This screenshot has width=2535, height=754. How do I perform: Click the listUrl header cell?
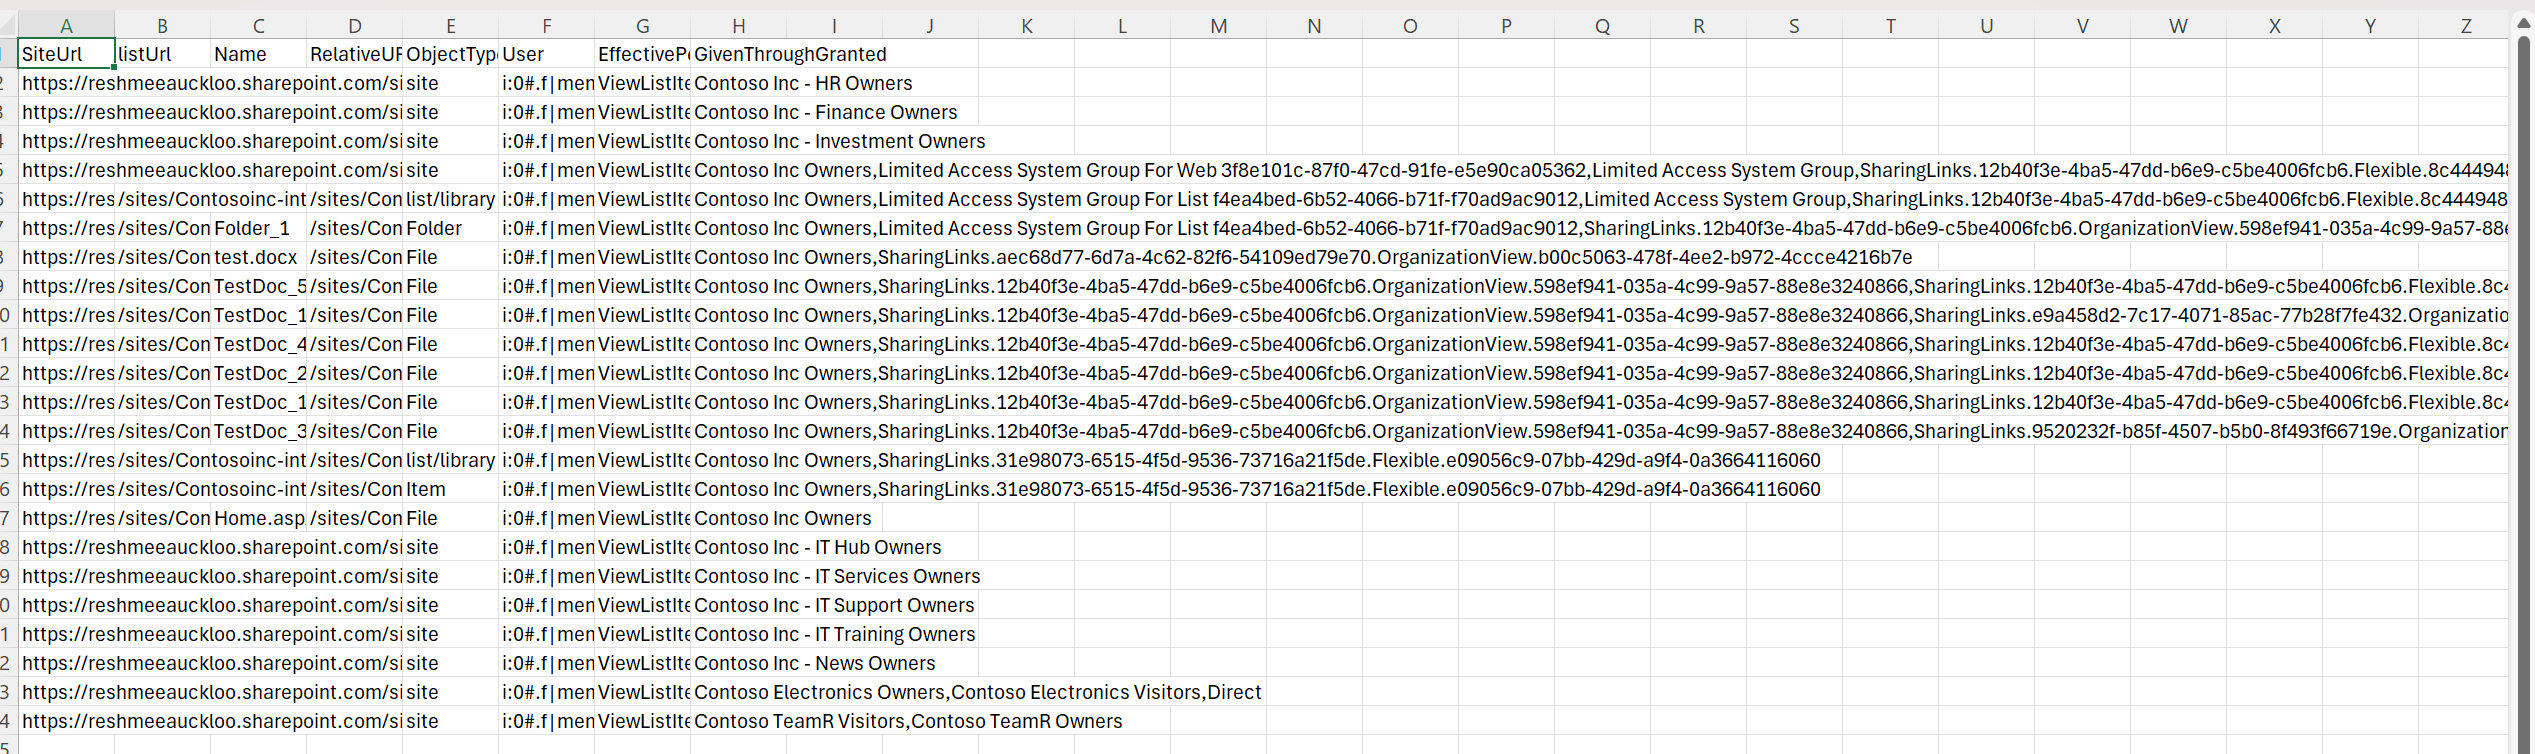[162, 54]
